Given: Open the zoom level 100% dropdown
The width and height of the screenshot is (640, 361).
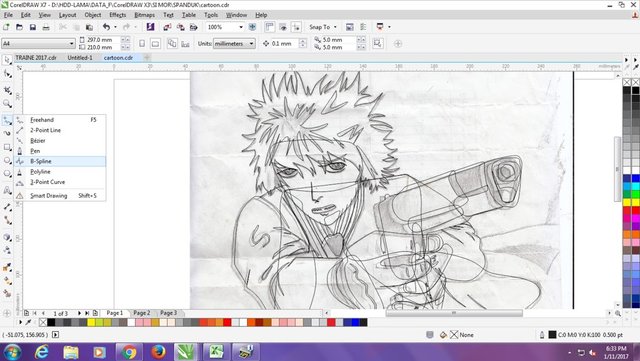Looking at the screenshot, I should 241,27.
